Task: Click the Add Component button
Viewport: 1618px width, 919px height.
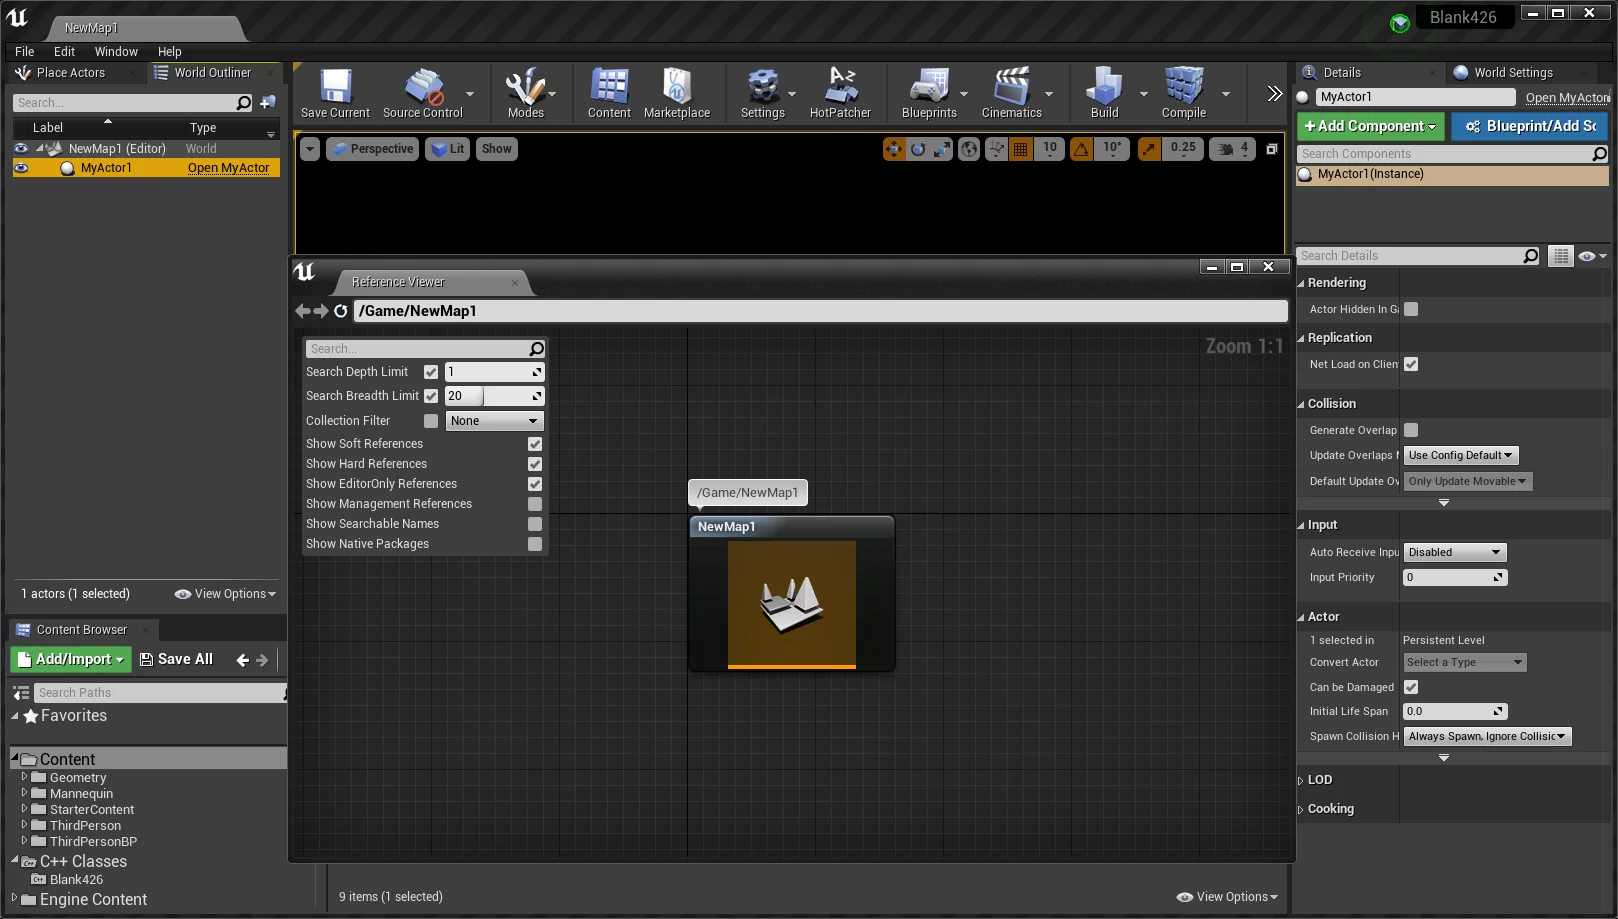Action: pos(1369,126)
